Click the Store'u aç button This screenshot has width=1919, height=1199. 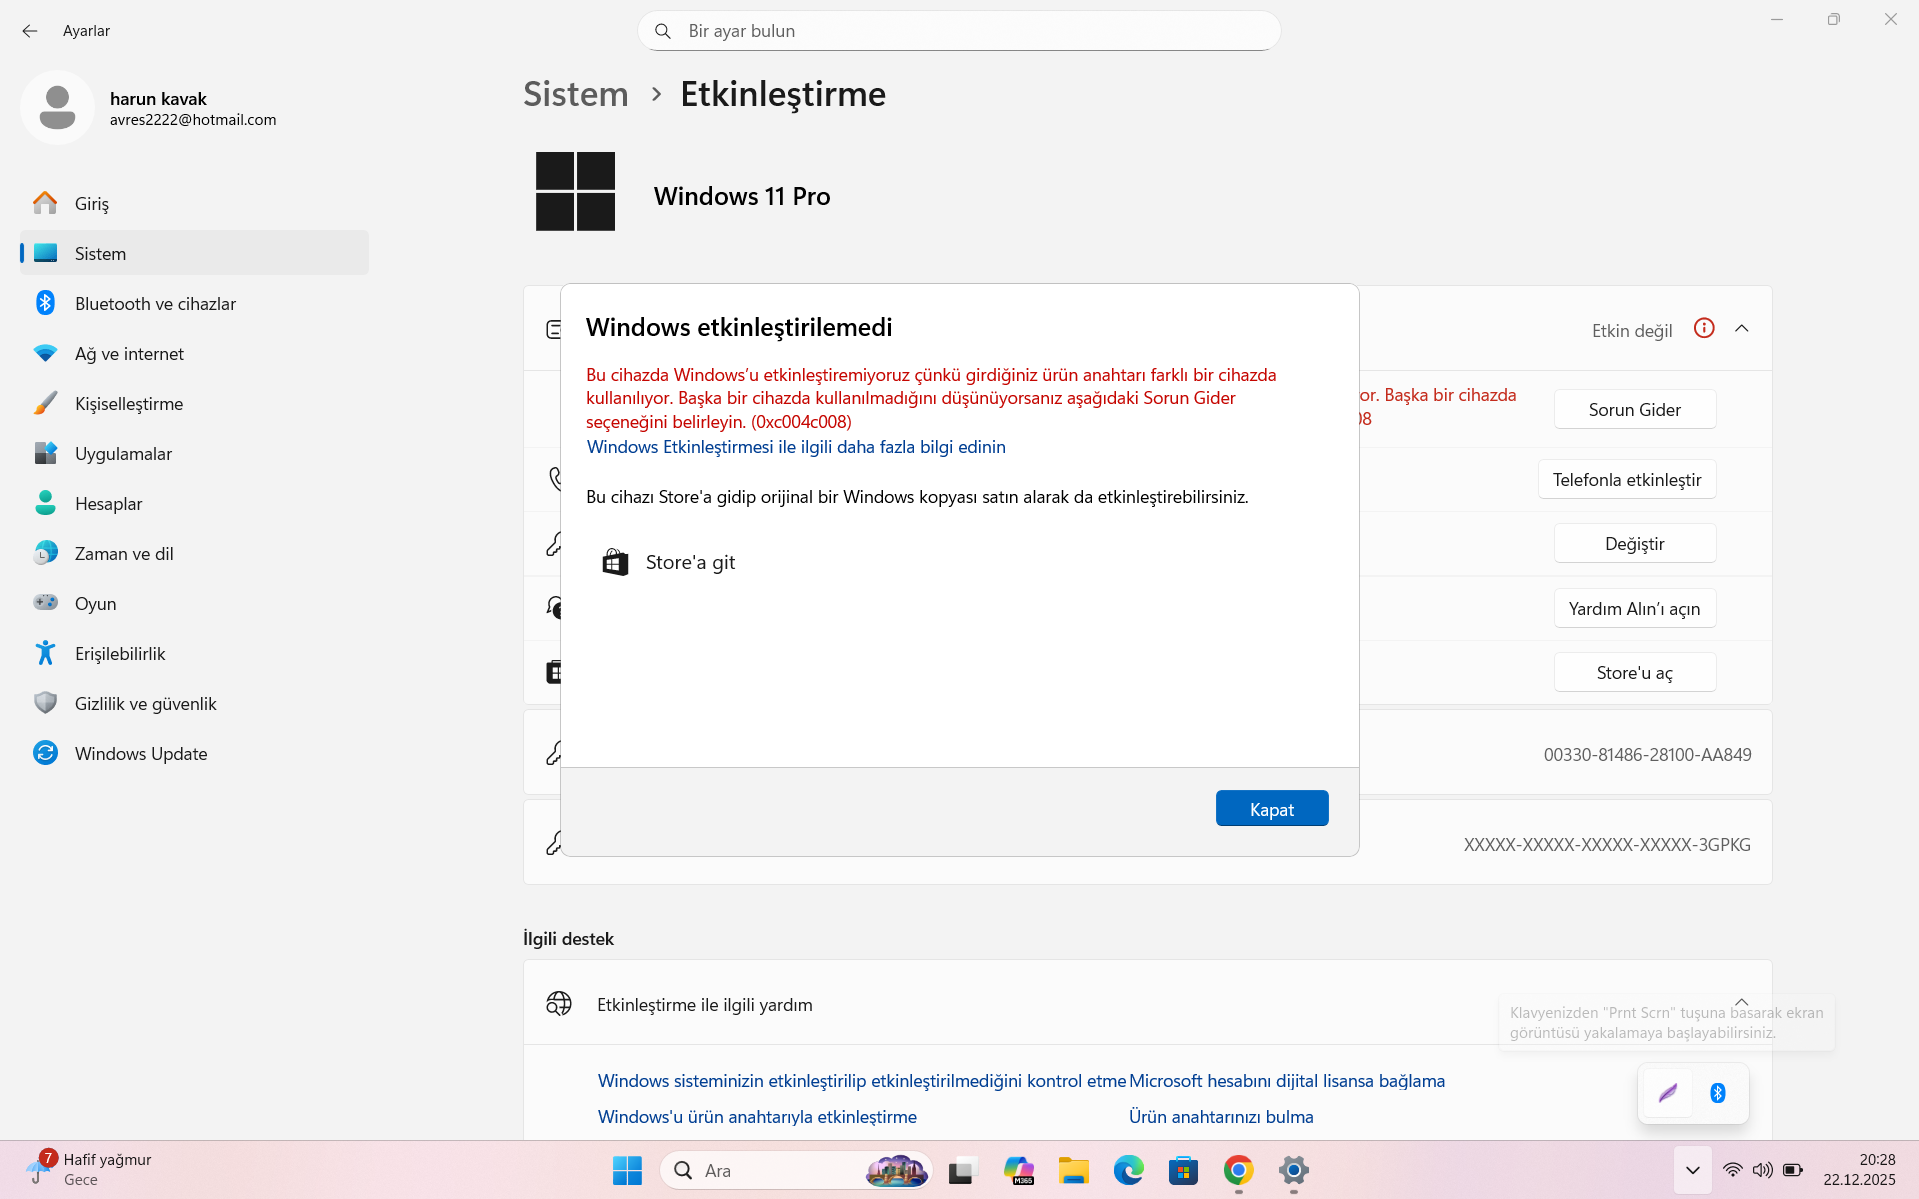pyautogui.click(x=1635, y=672)
